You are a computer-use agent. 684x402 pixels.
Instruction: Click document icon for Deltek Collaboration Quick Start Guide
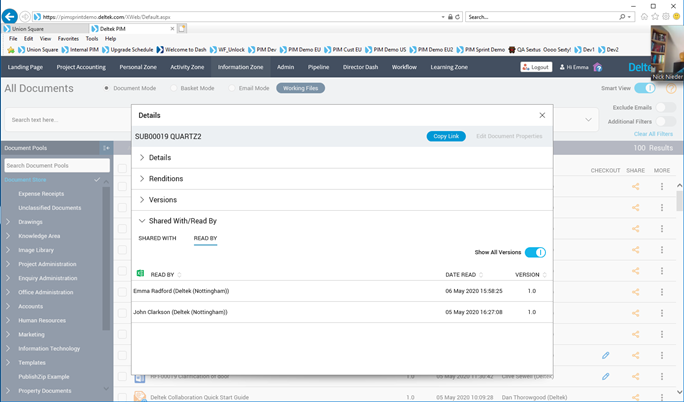tap(140, 397)
